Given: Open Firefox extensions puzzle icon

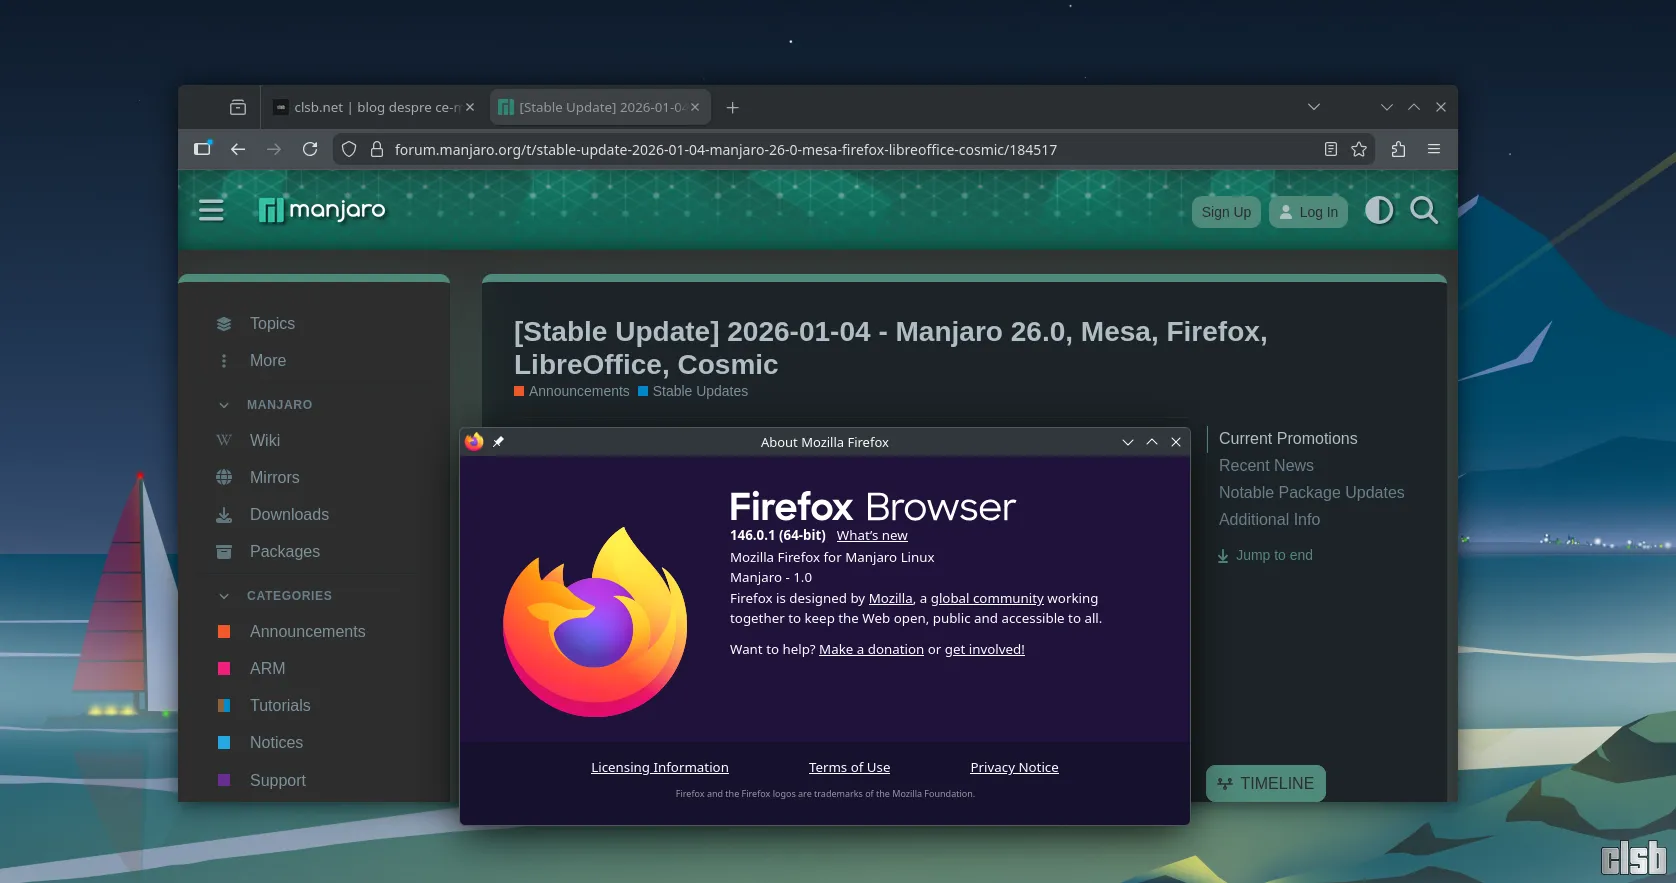Looking at the screenshot, I should coord(1398,149).
